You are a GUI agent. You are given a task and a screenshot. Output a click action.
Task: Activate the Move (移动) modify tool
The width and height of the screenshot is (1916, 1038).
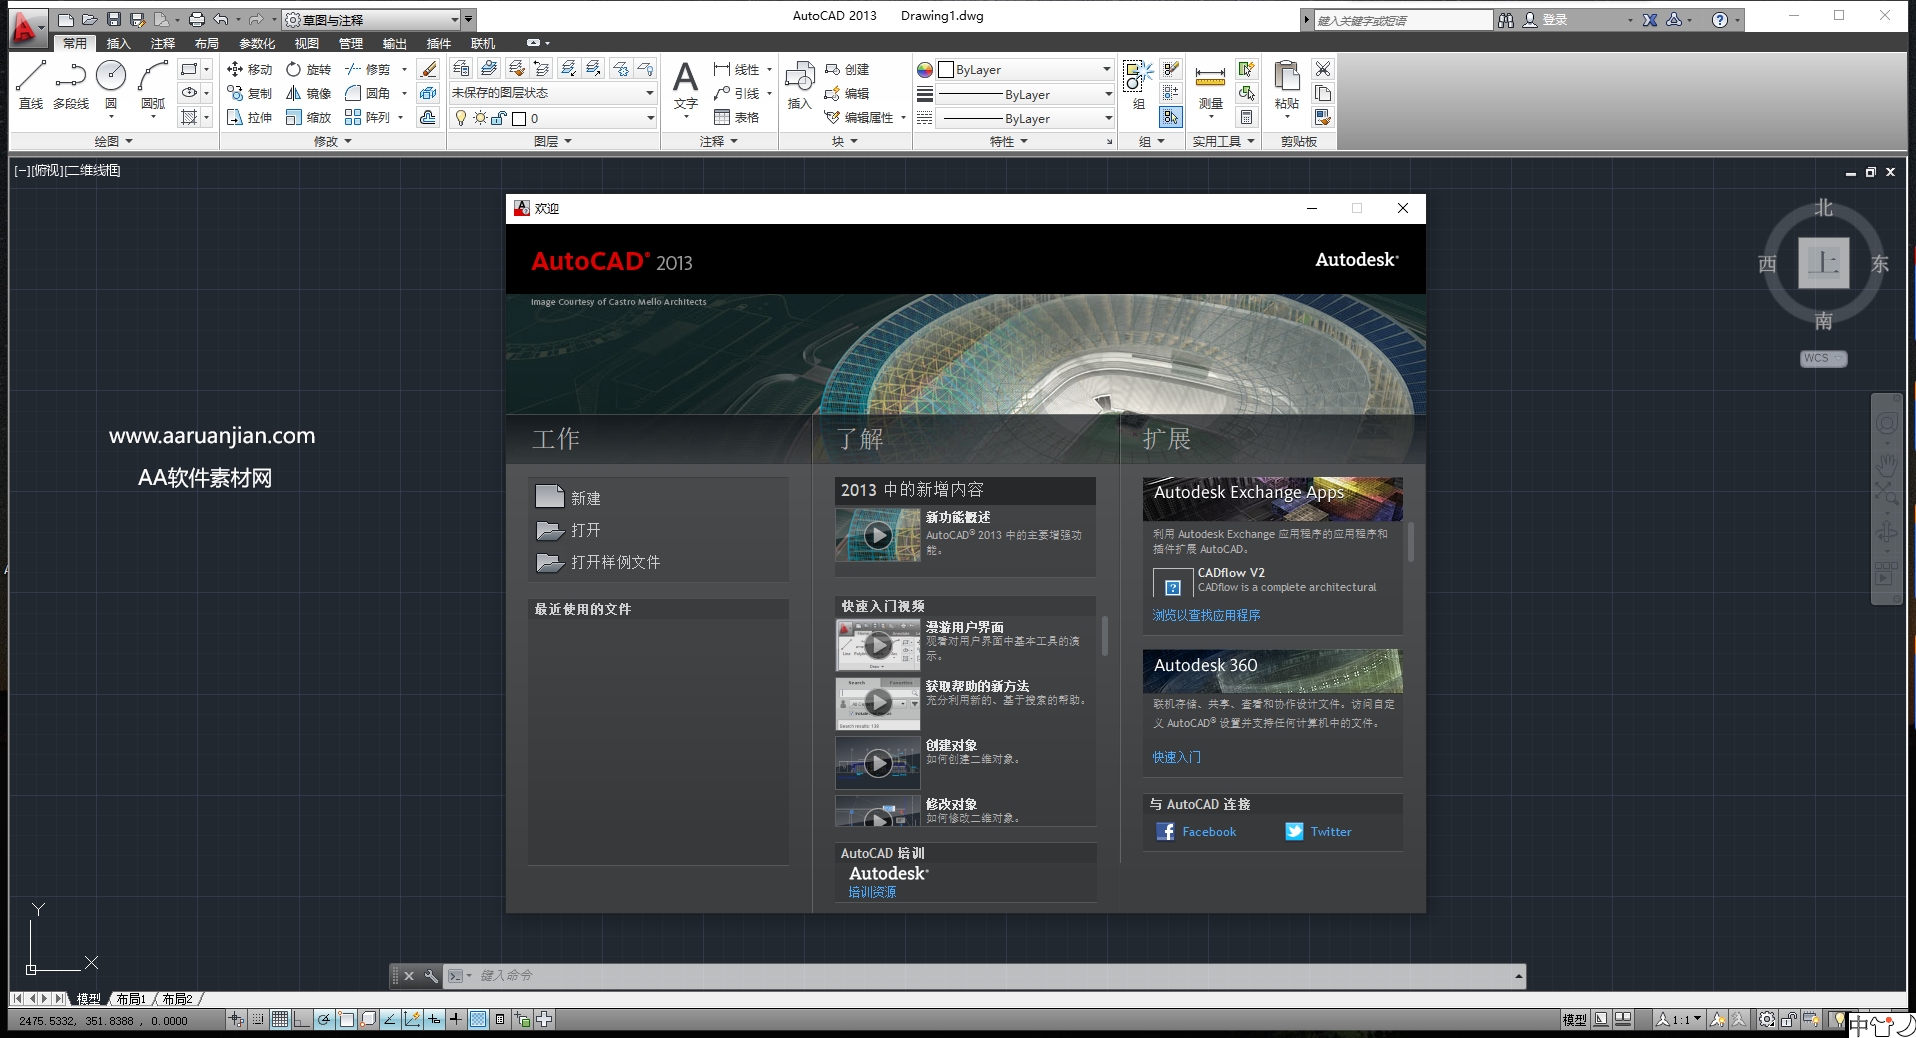click(x=249, y=69)
